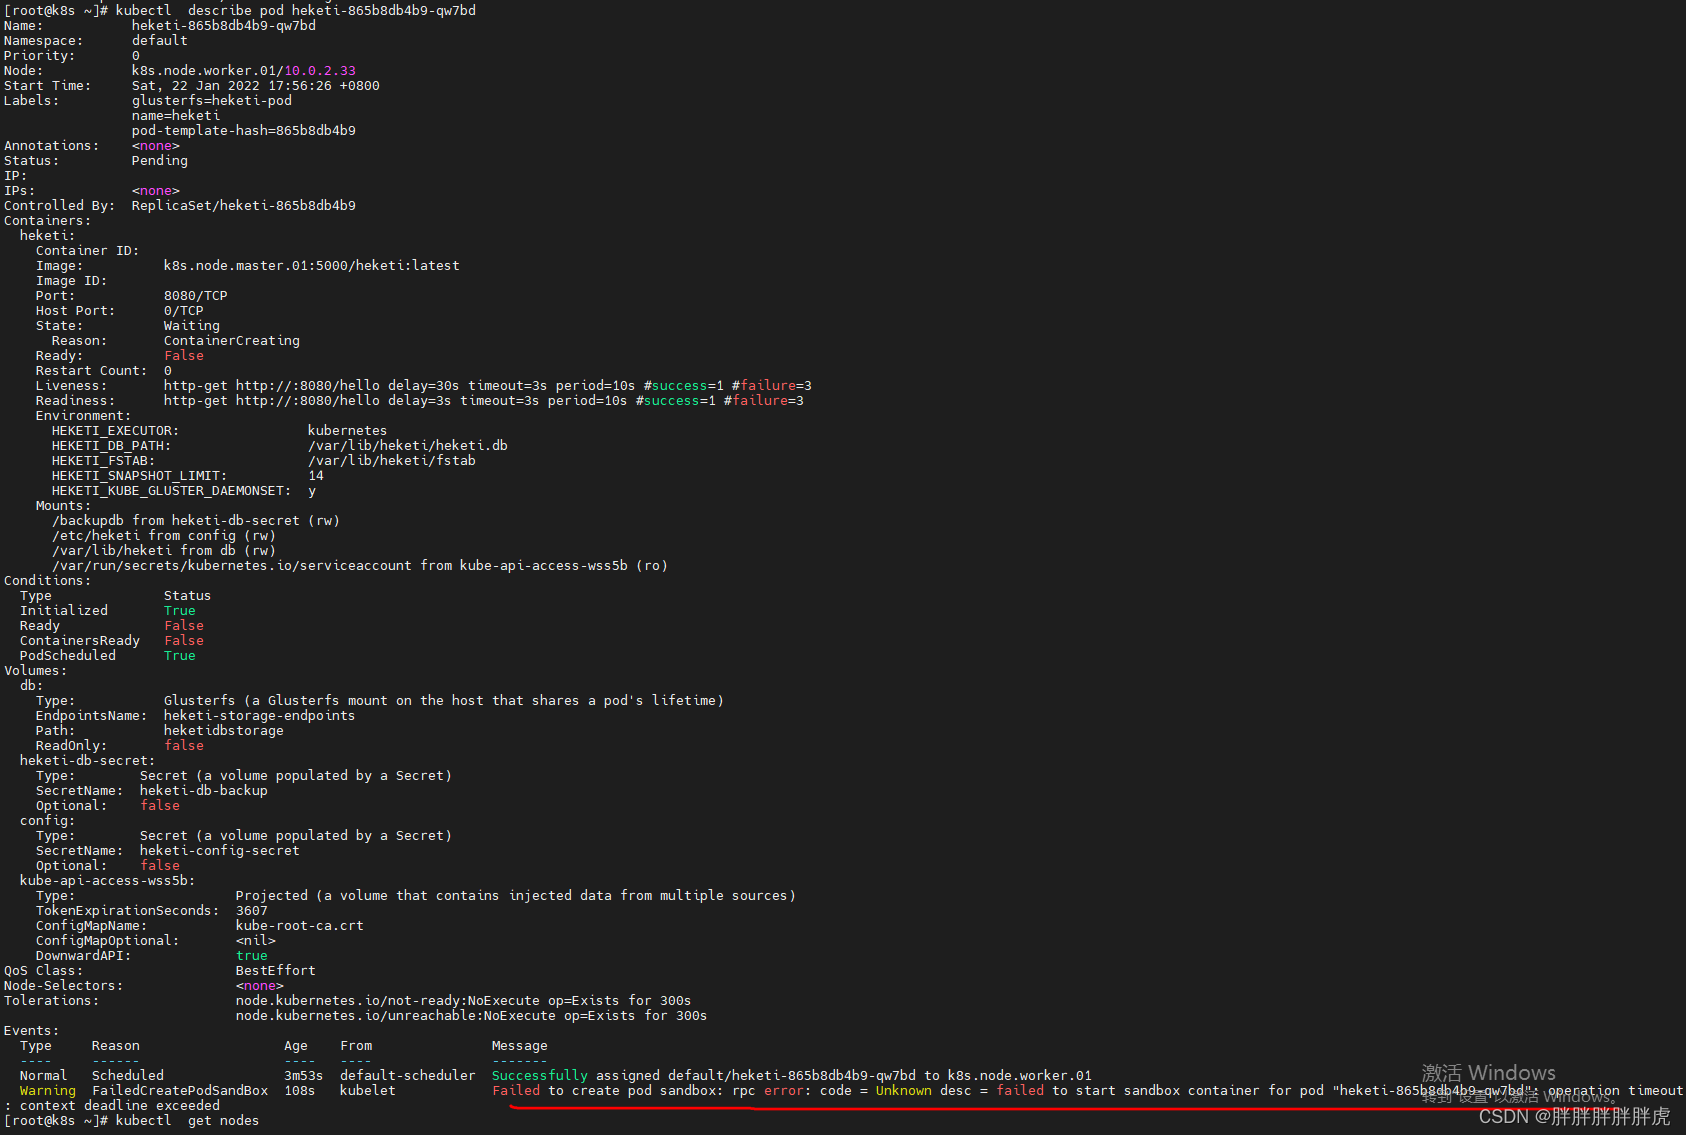This screenshot has width=1686, height=1136.
Task: Click HEKETI_SNAPSHOT_LIMIT value '14'
Action: (316, 476)
